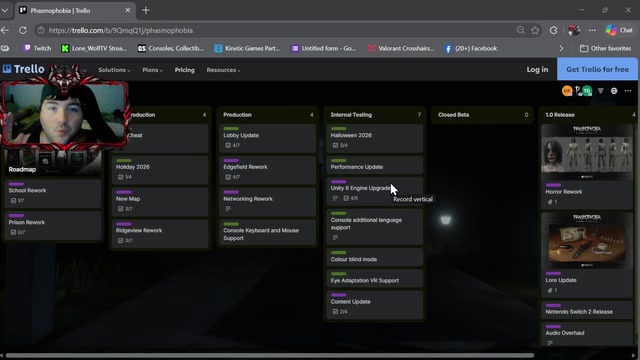Open the Pricing page
This screenshot has height=360, width=640.
coord(184,70)
